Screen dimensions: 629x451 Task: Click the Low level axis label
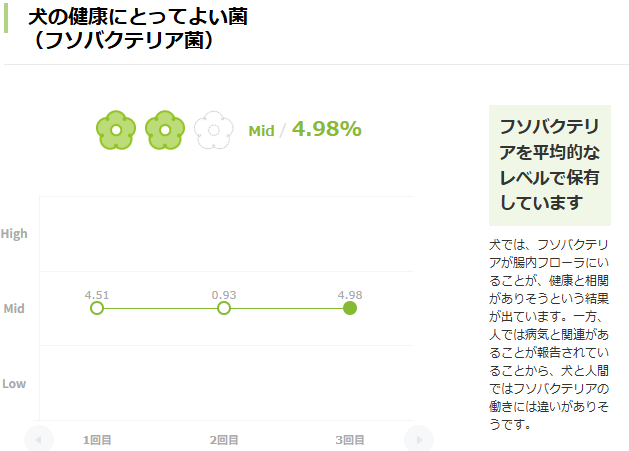[14, 384]
